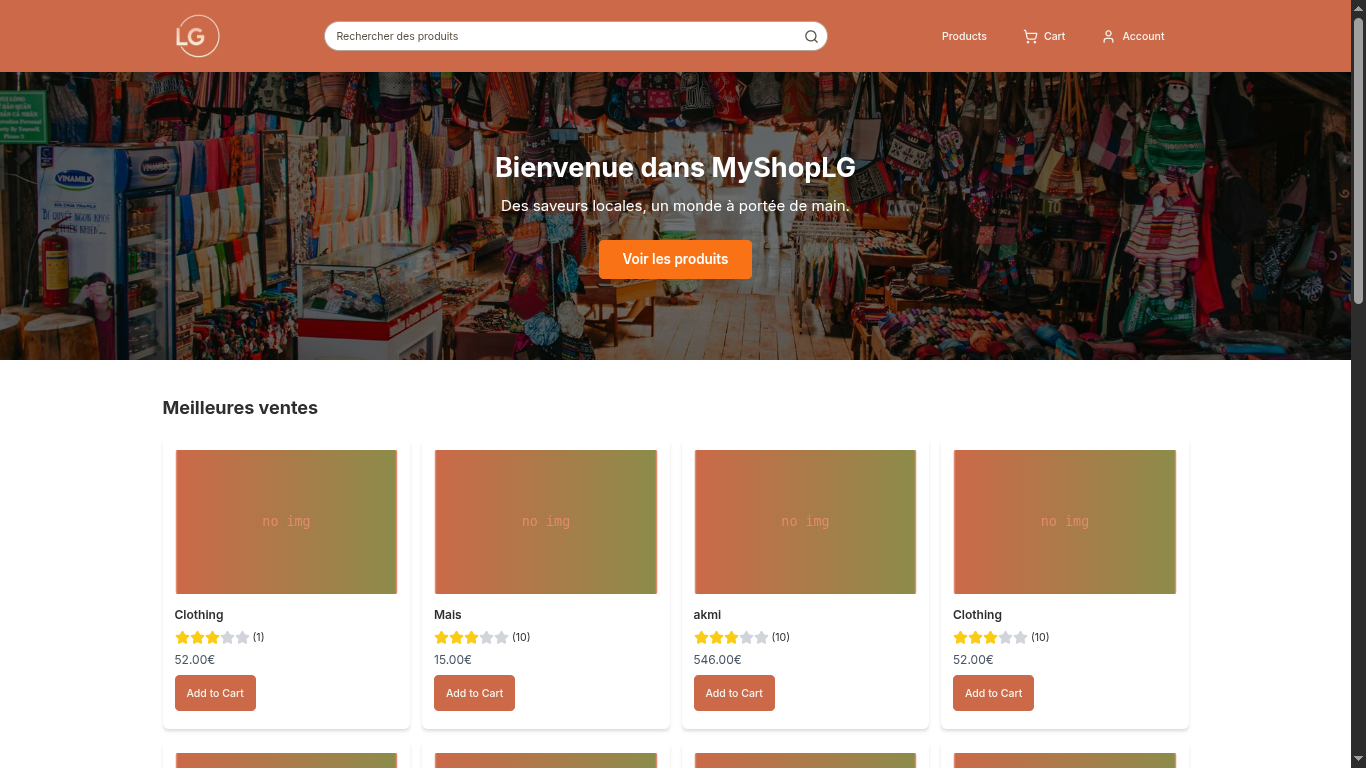Add the Clothing item with 1 review to cart

tap(215, 693)
